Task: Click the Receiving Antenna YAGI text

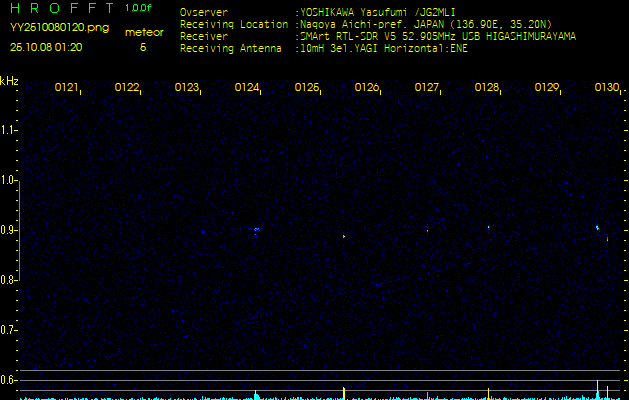Action: coord(383,49)
